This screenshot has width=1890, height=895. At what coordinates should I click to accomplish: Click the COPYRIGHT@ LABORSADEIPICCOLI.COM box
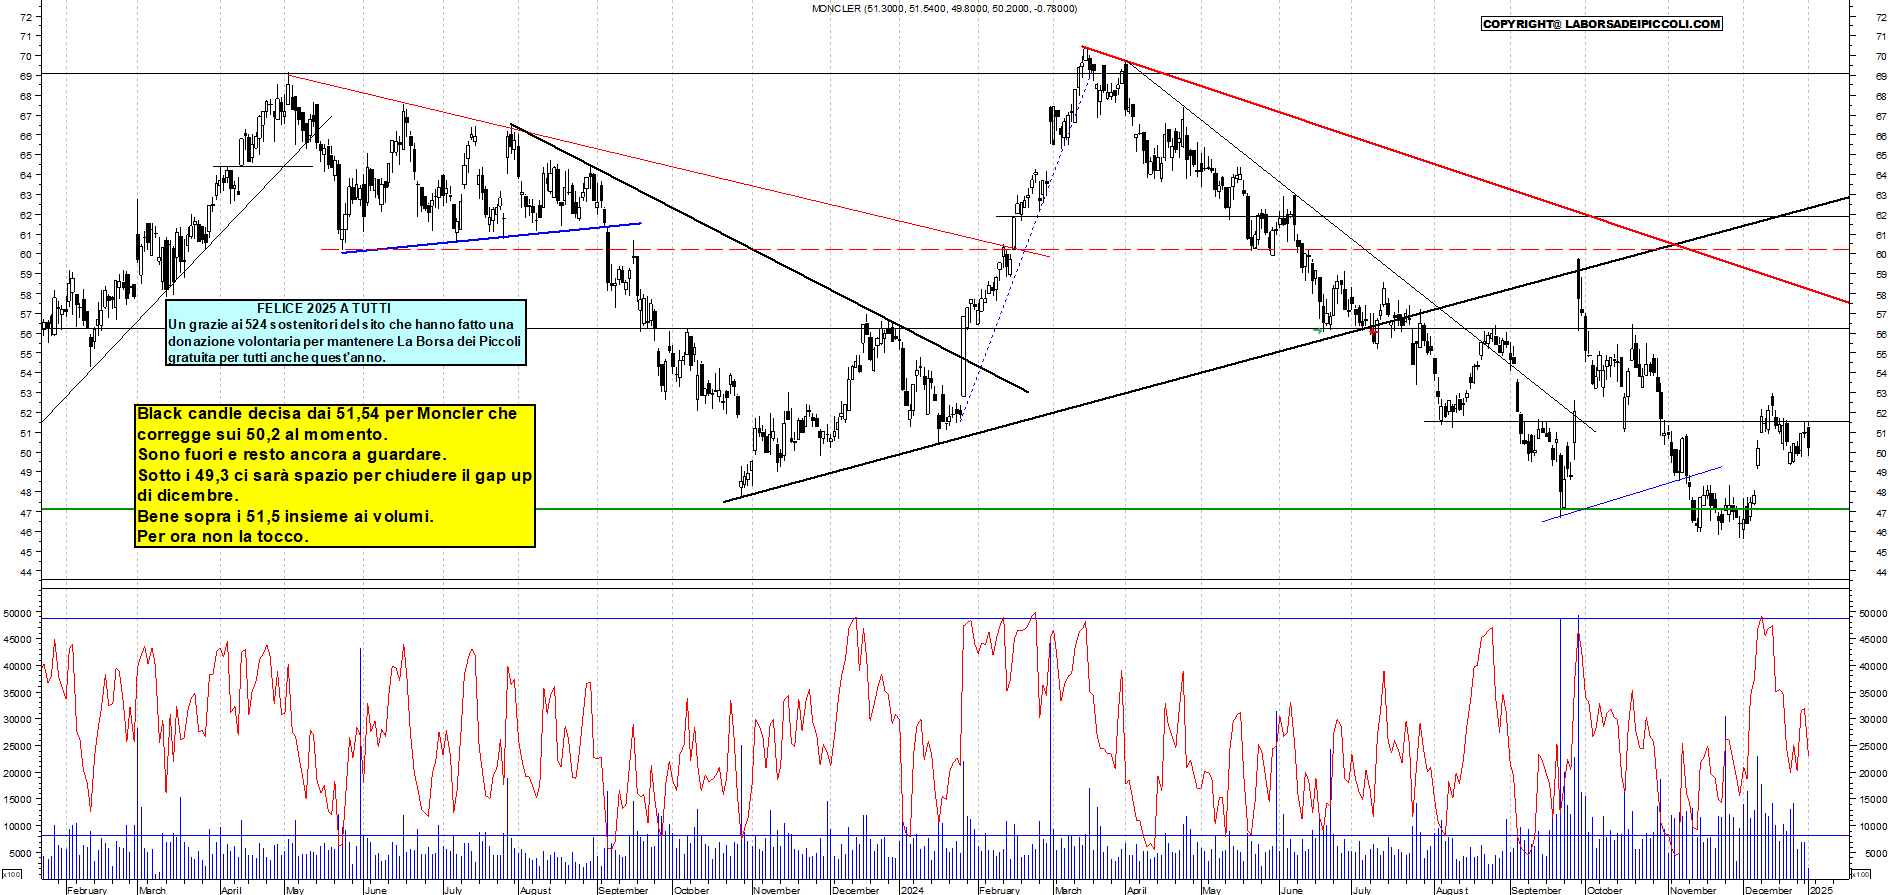coord(1601,24)
